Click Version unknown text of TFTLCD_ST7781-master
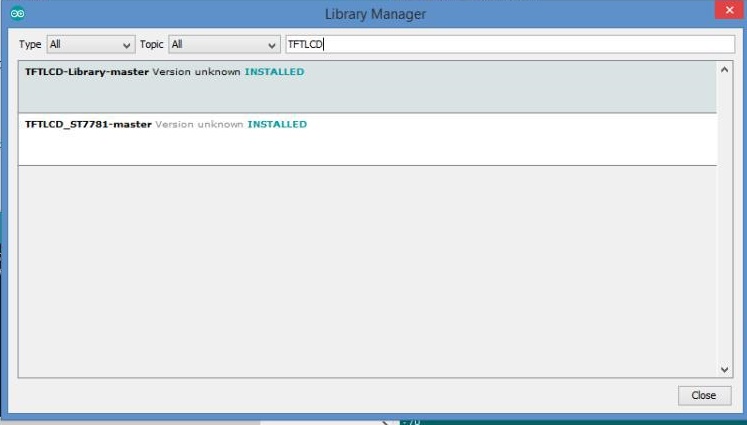This screenshot has height=425, width=747. [199, 124]
